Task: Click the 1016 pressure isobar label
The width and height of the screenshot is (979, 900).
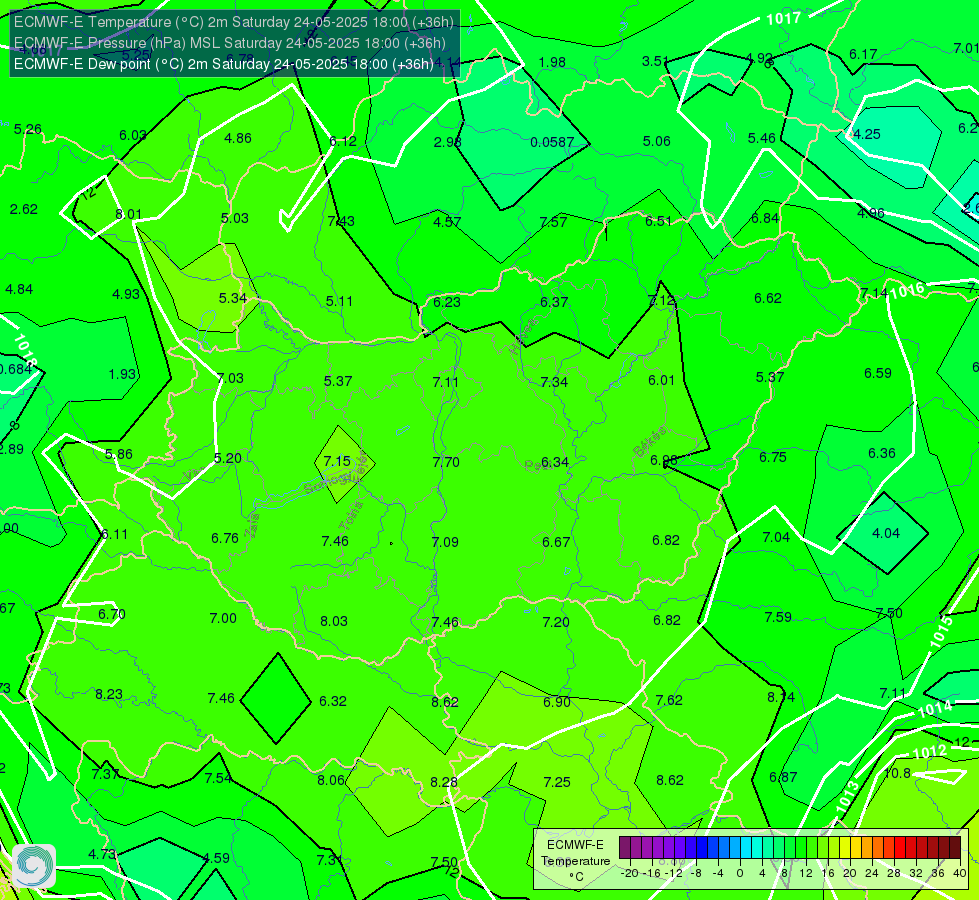Action: [x=907, y=290]
